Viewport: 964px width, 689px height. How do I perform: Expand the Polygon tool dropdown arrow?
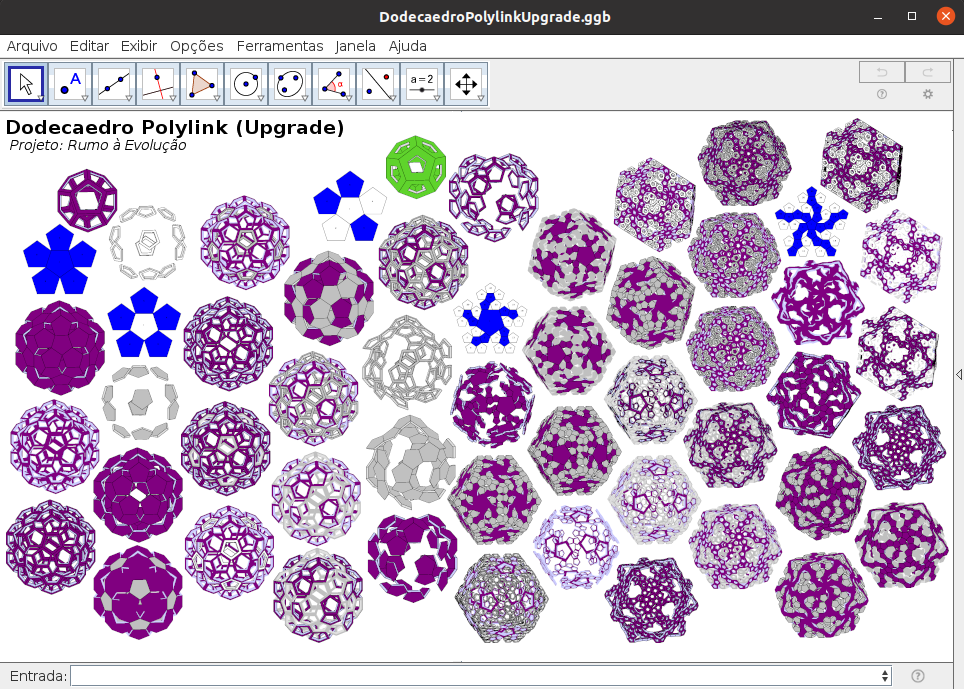217,98
